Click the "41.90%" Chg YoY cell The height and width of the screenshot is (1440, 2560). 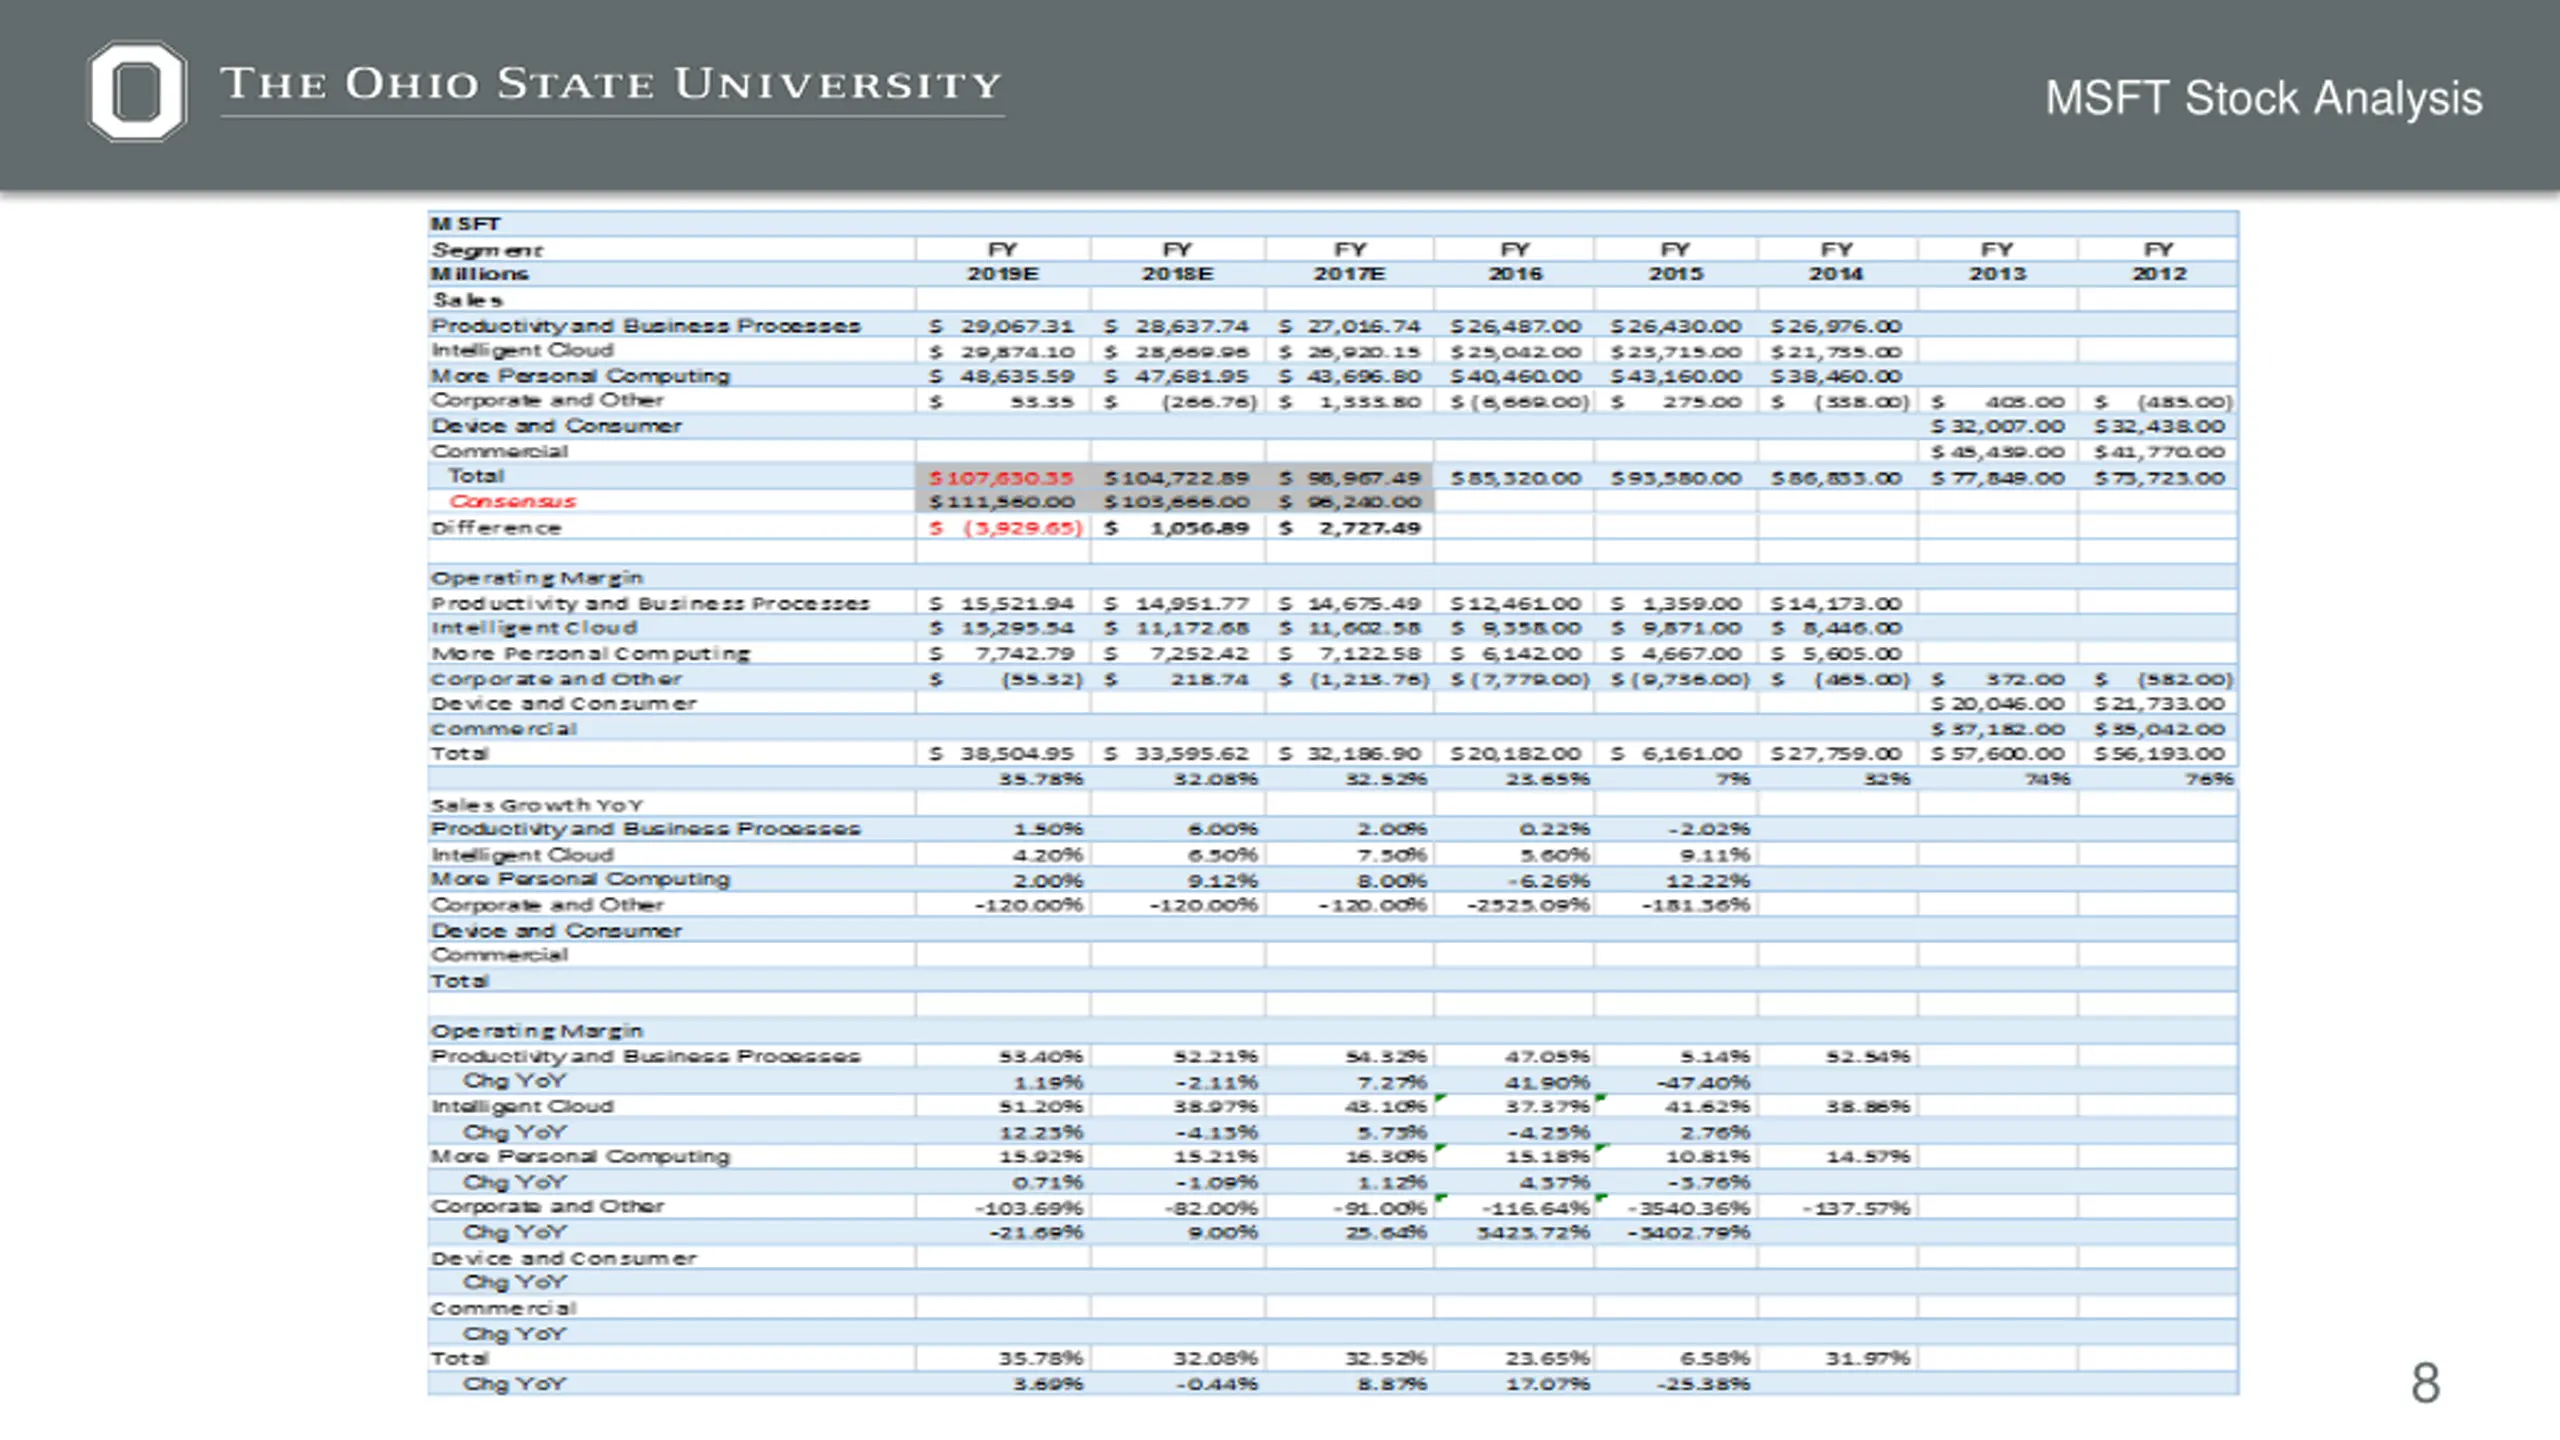(1548, 1083)
